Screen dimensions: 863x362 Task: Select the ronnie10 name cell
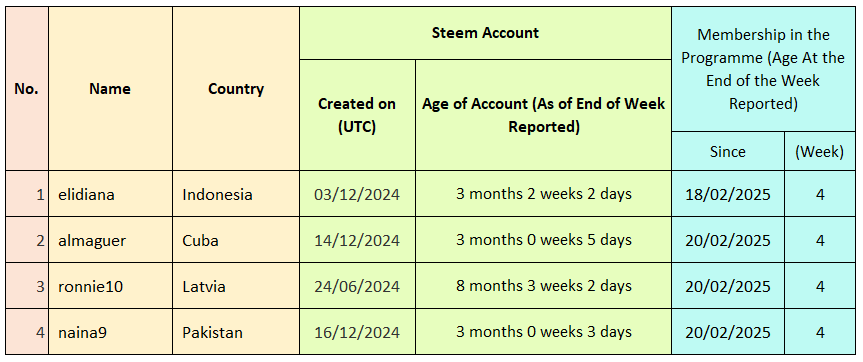110,286
